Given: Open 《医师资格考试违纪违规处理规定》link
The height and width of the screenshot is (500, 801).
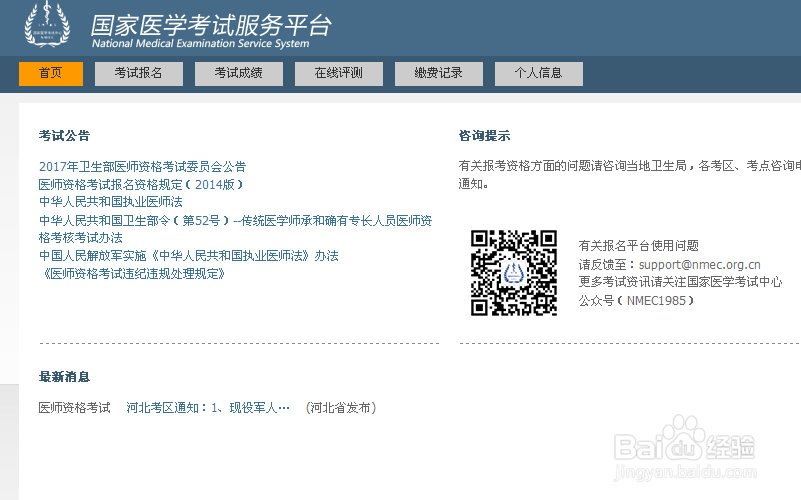Looking at the screenshot, I should coord(132,274).
